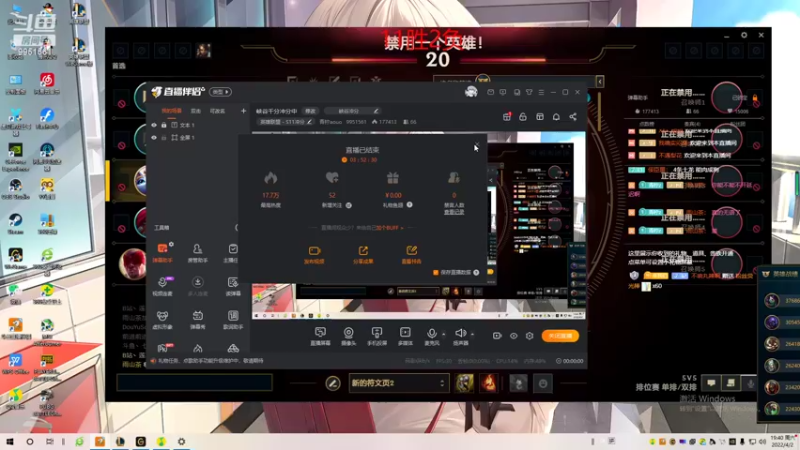Toggle the save stream data (保存直播数据) checkbox
Screen dimensions: 800x450
click(x=436, y=272)
